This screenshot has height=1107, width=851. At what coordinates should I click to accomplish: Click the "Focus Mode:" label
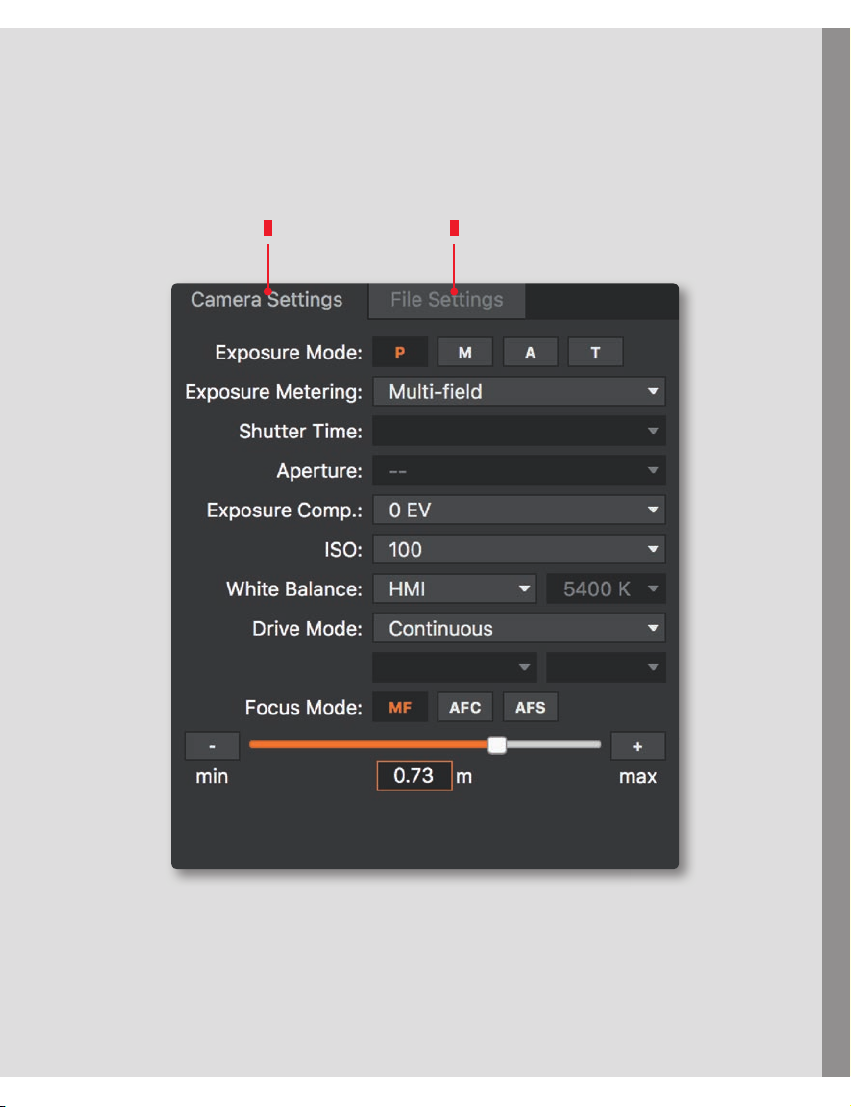click(304, 707)
